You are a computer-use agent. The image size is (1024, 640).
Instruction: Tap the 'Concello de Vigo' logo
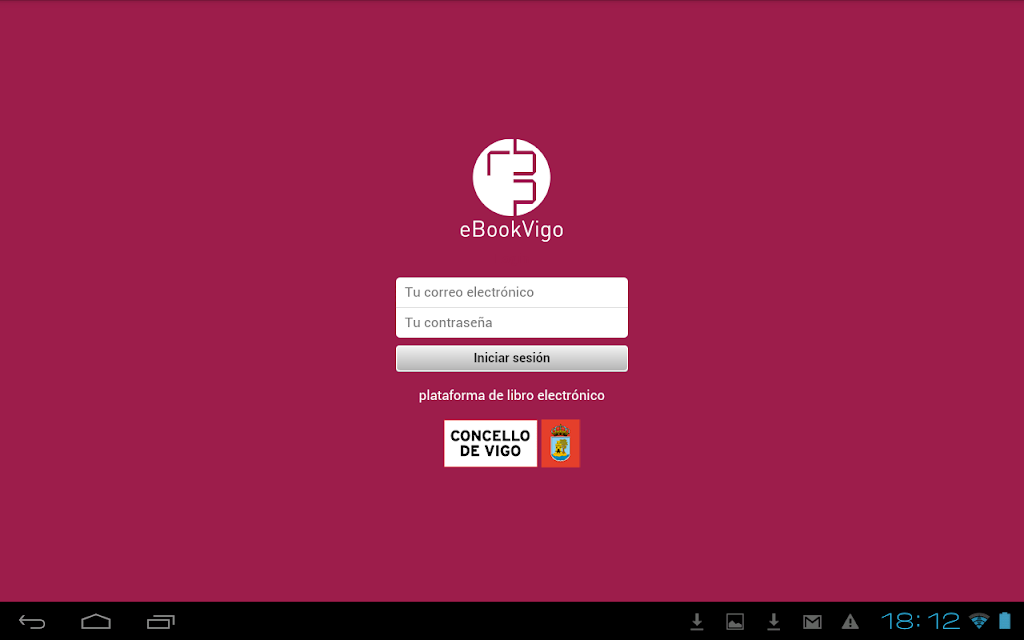click(490, 443)
